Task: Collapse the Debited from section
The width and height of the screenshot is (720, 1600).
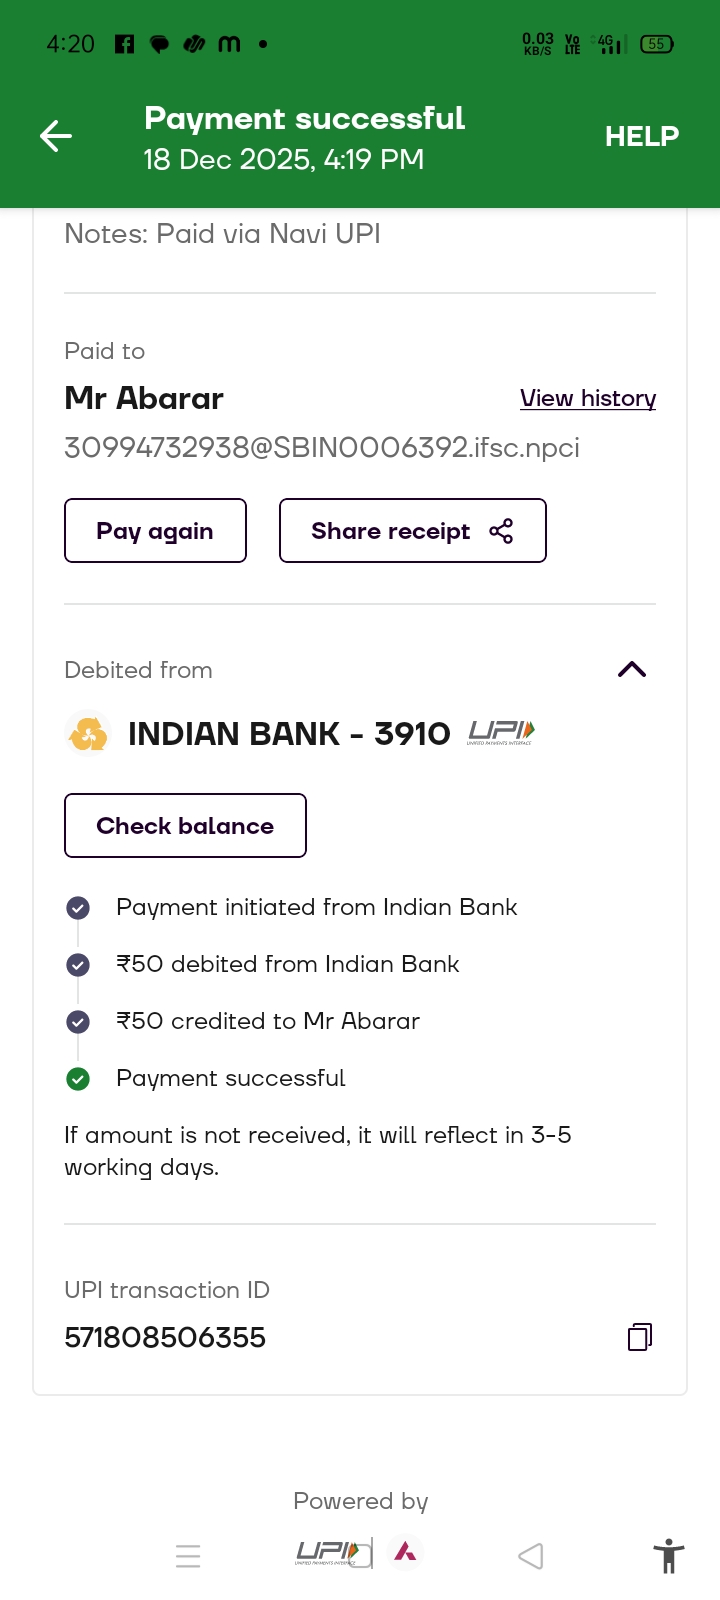Action: (x=632, y=670)
